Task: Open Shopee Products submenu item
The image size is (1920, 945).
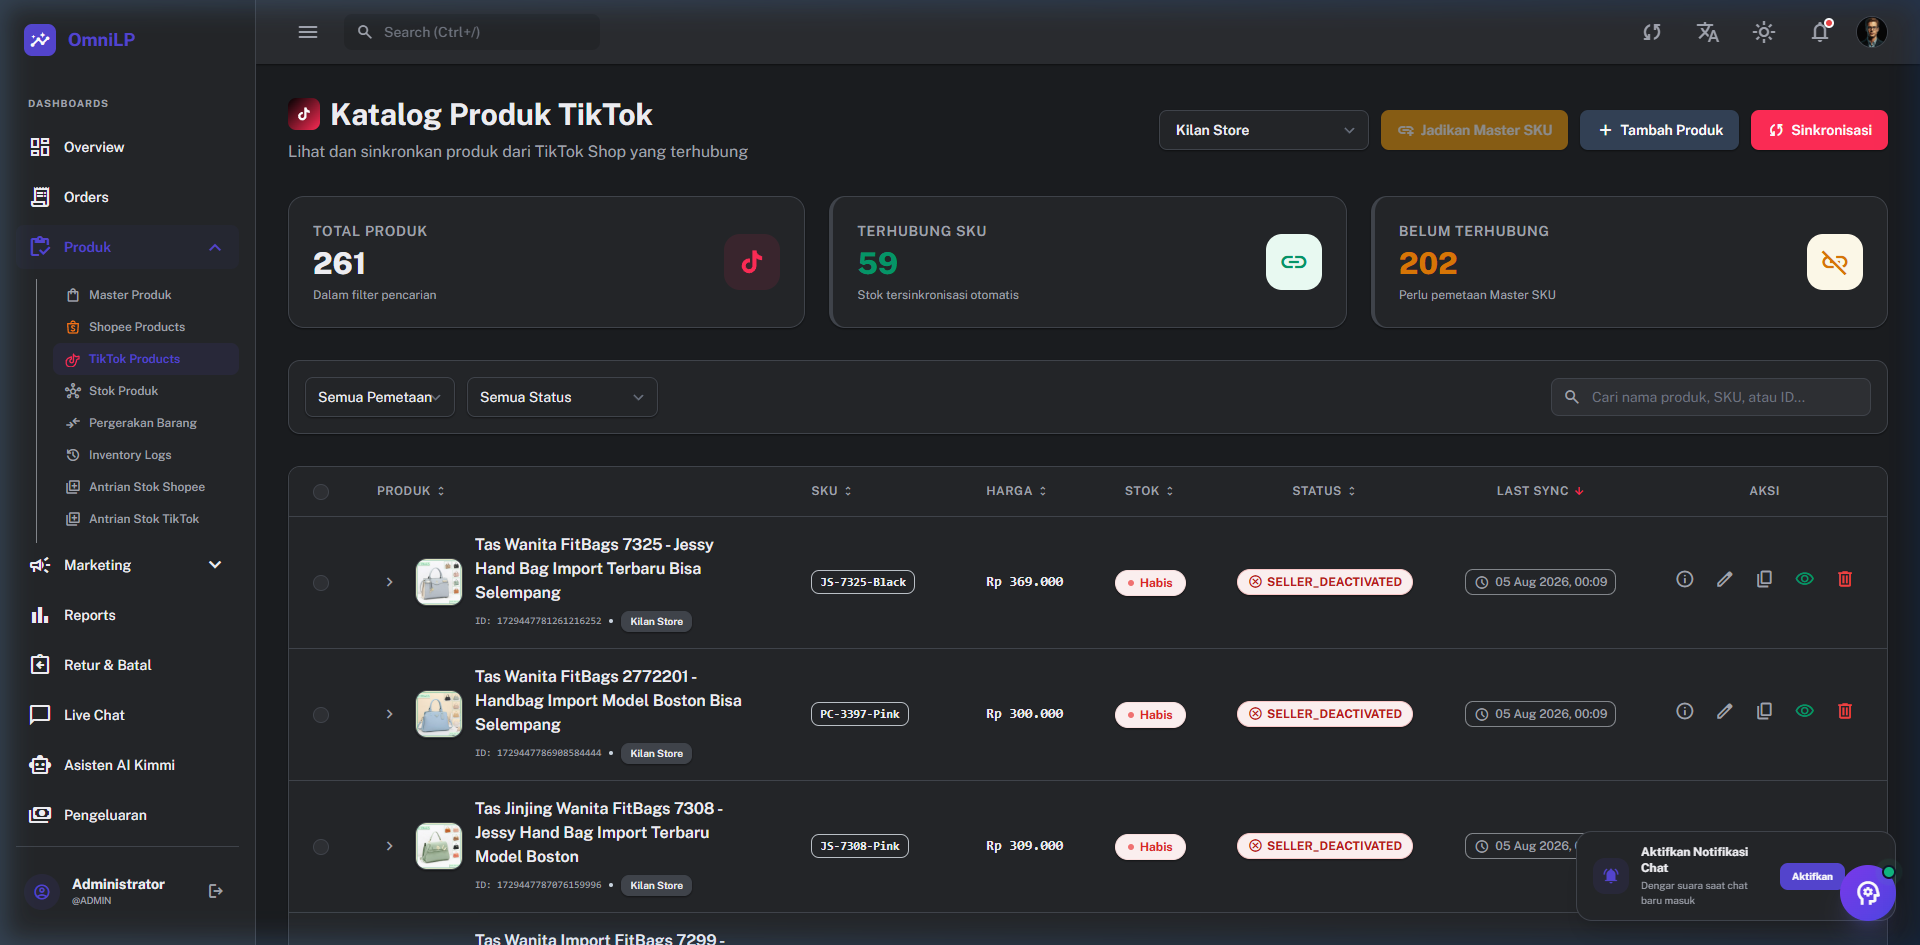Action: (146, 327)
